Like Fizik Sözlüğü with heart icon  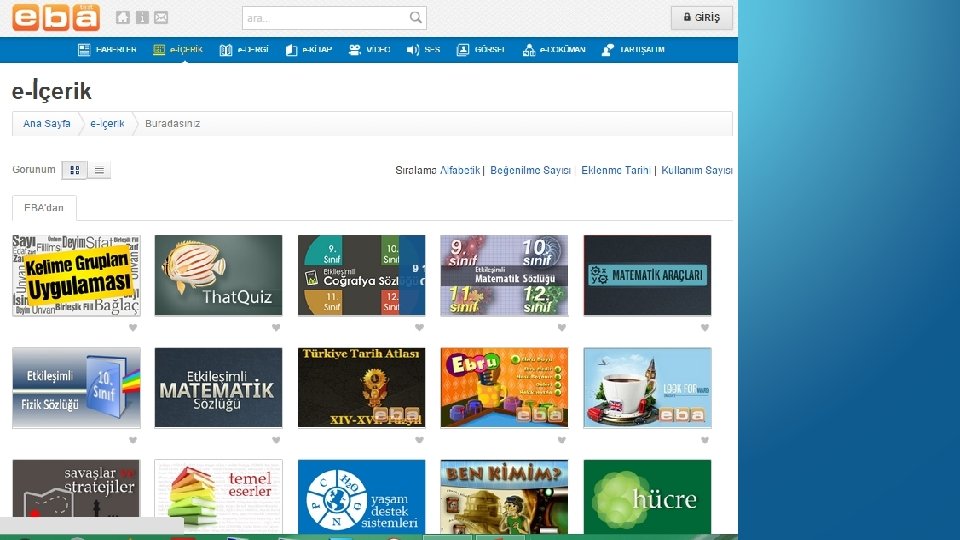(x=133, y=440)
